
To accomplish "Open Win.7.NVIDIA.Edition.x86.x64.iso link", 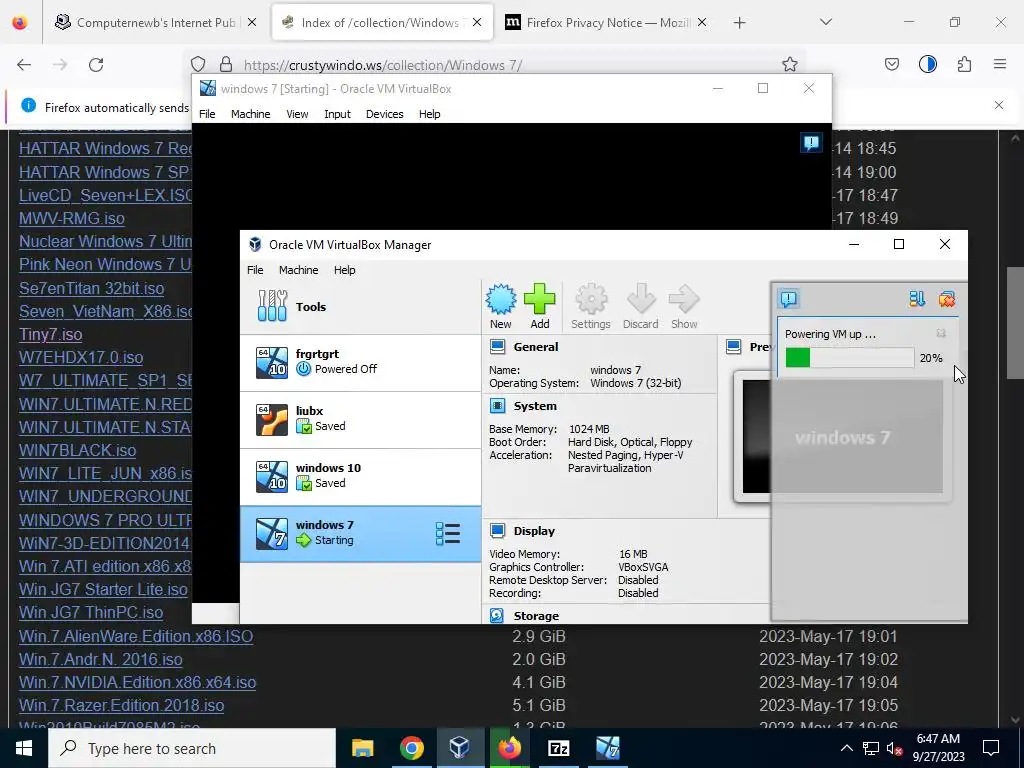I will click(137, 682).
